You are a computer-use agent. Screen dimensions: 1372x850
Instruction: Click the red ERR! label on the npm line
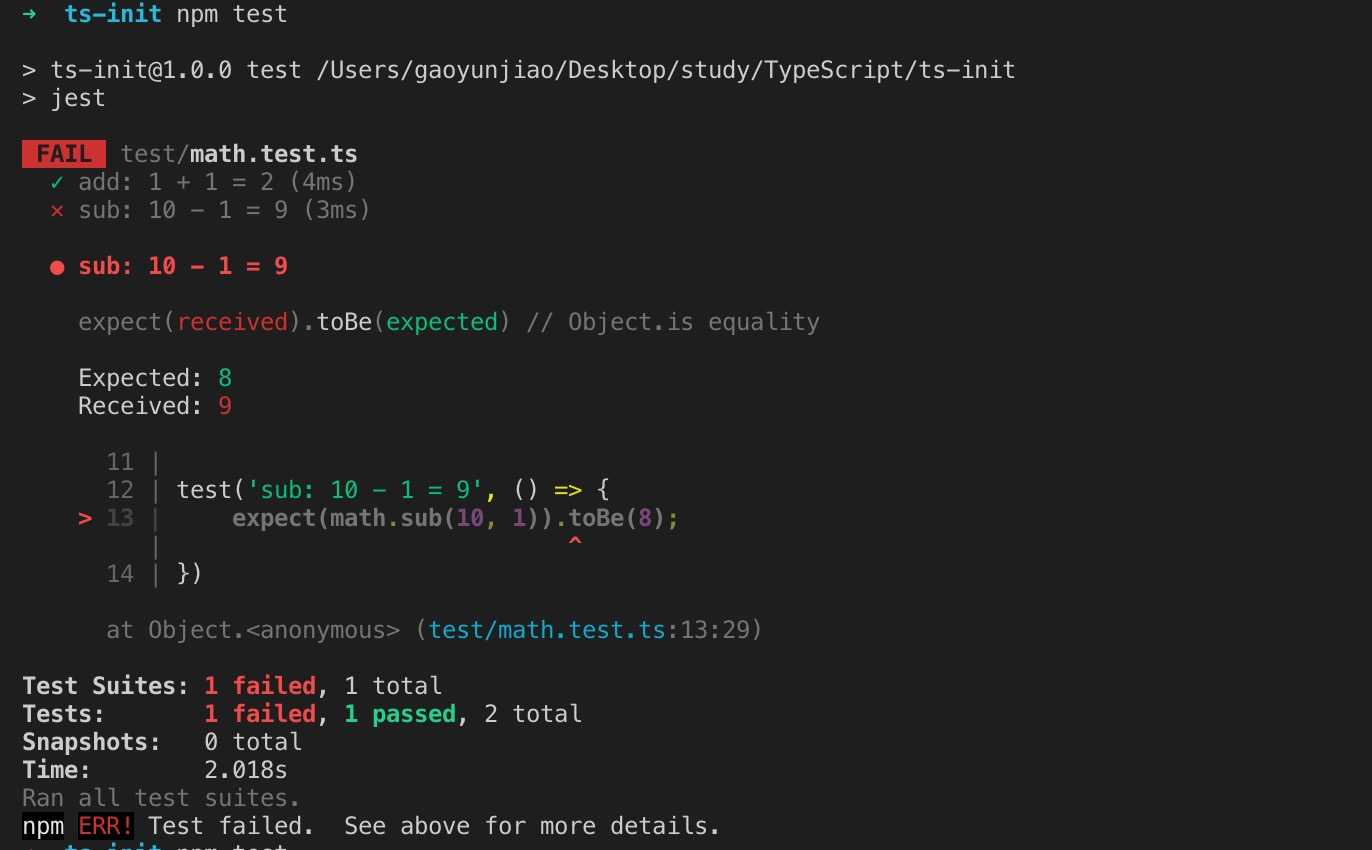click(106, 826)
